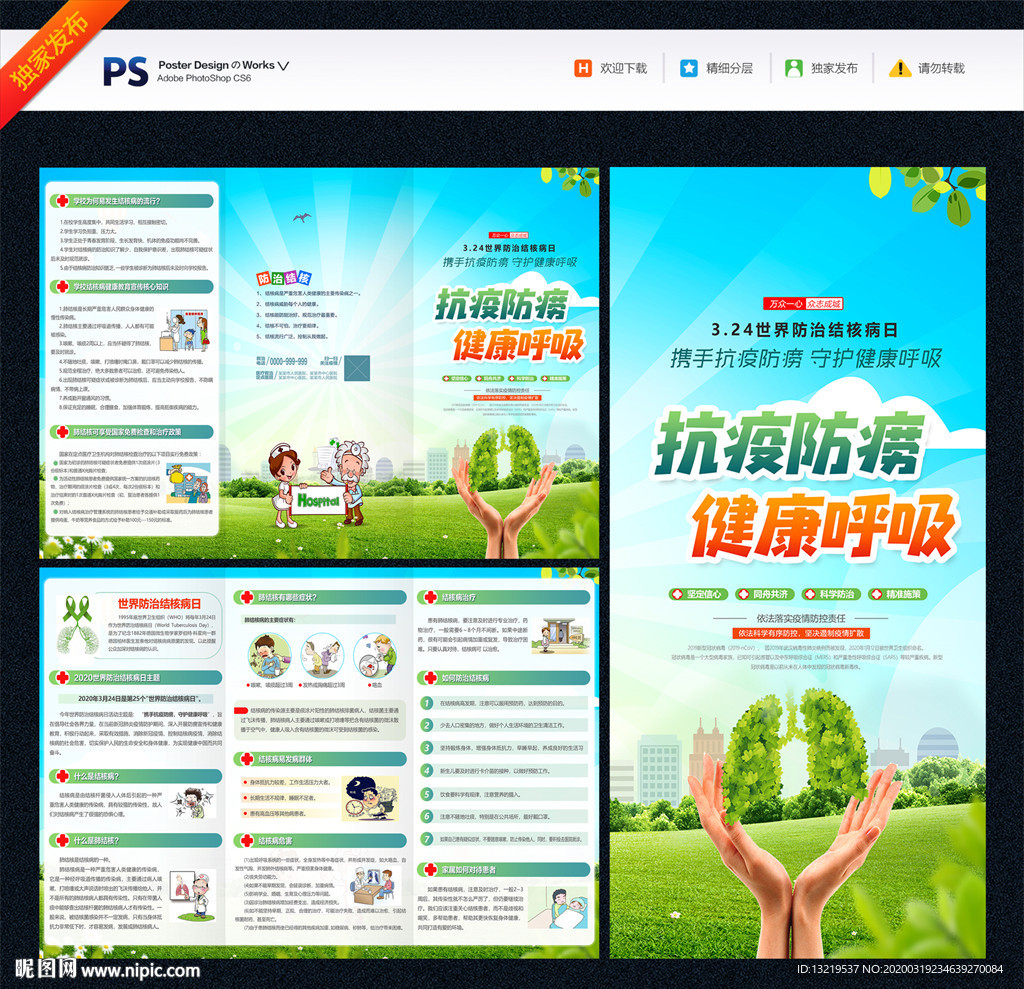Click the red 依法科学有序防控 banner on large poster
The height and width of the screenshot is (989, 1024).
coord(801,633)
